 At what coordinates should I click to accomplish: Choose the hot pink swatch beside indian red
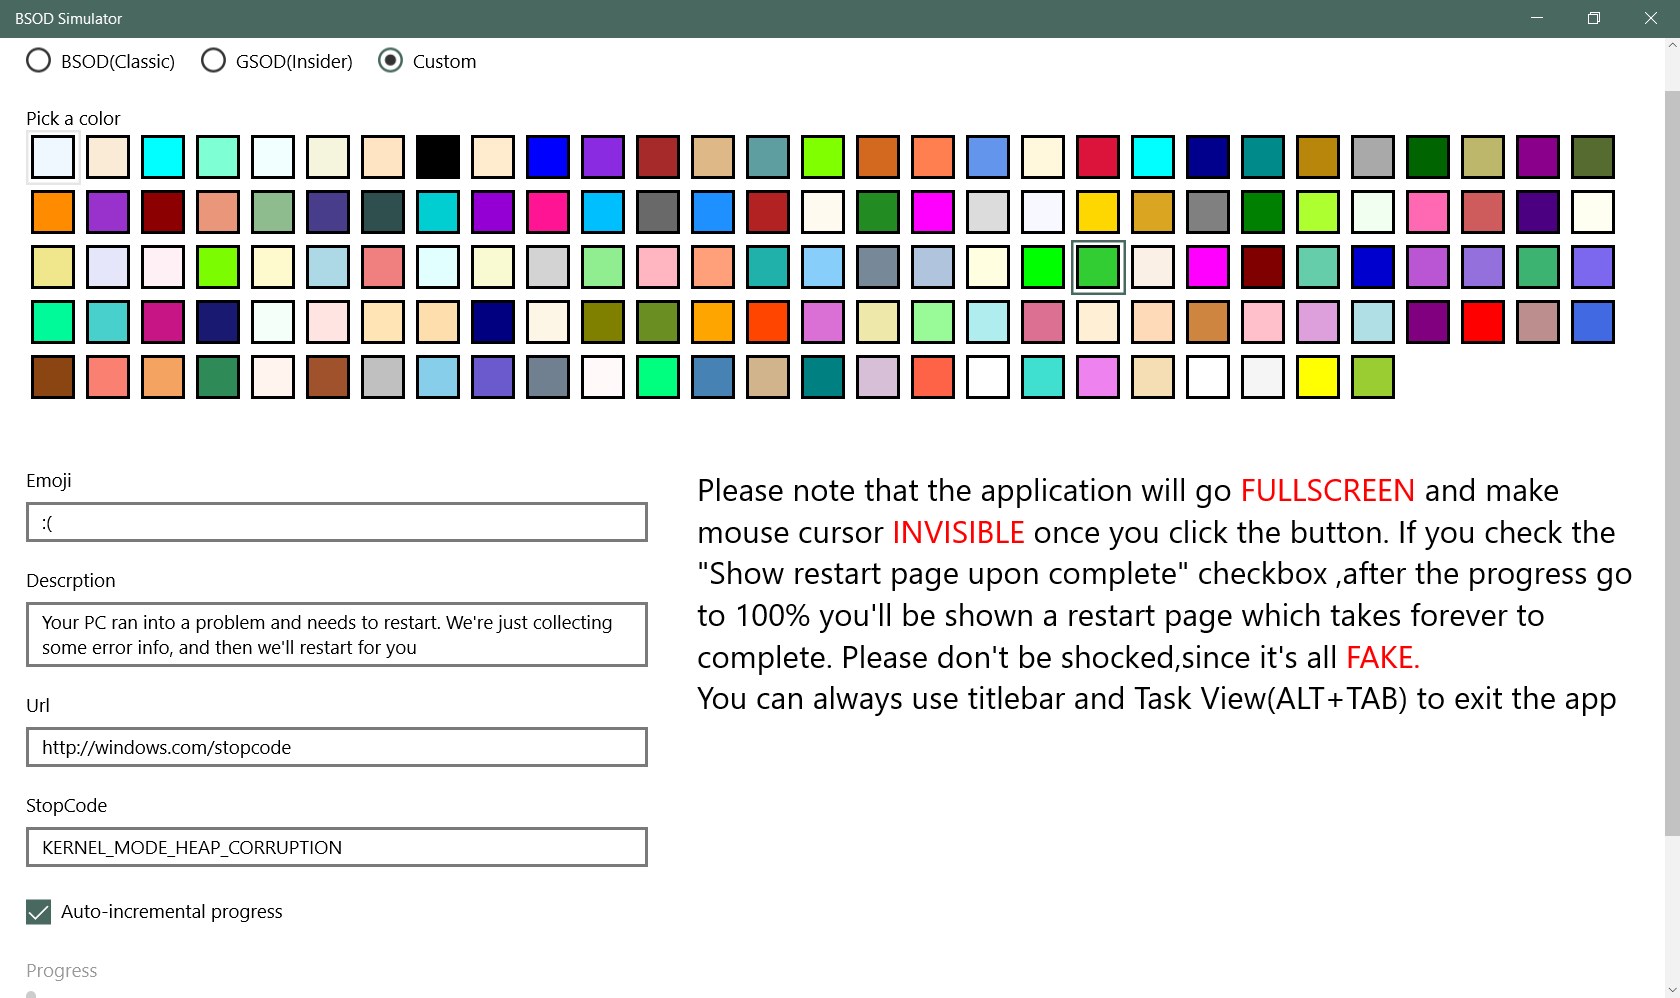click(x=1428, y=212)
